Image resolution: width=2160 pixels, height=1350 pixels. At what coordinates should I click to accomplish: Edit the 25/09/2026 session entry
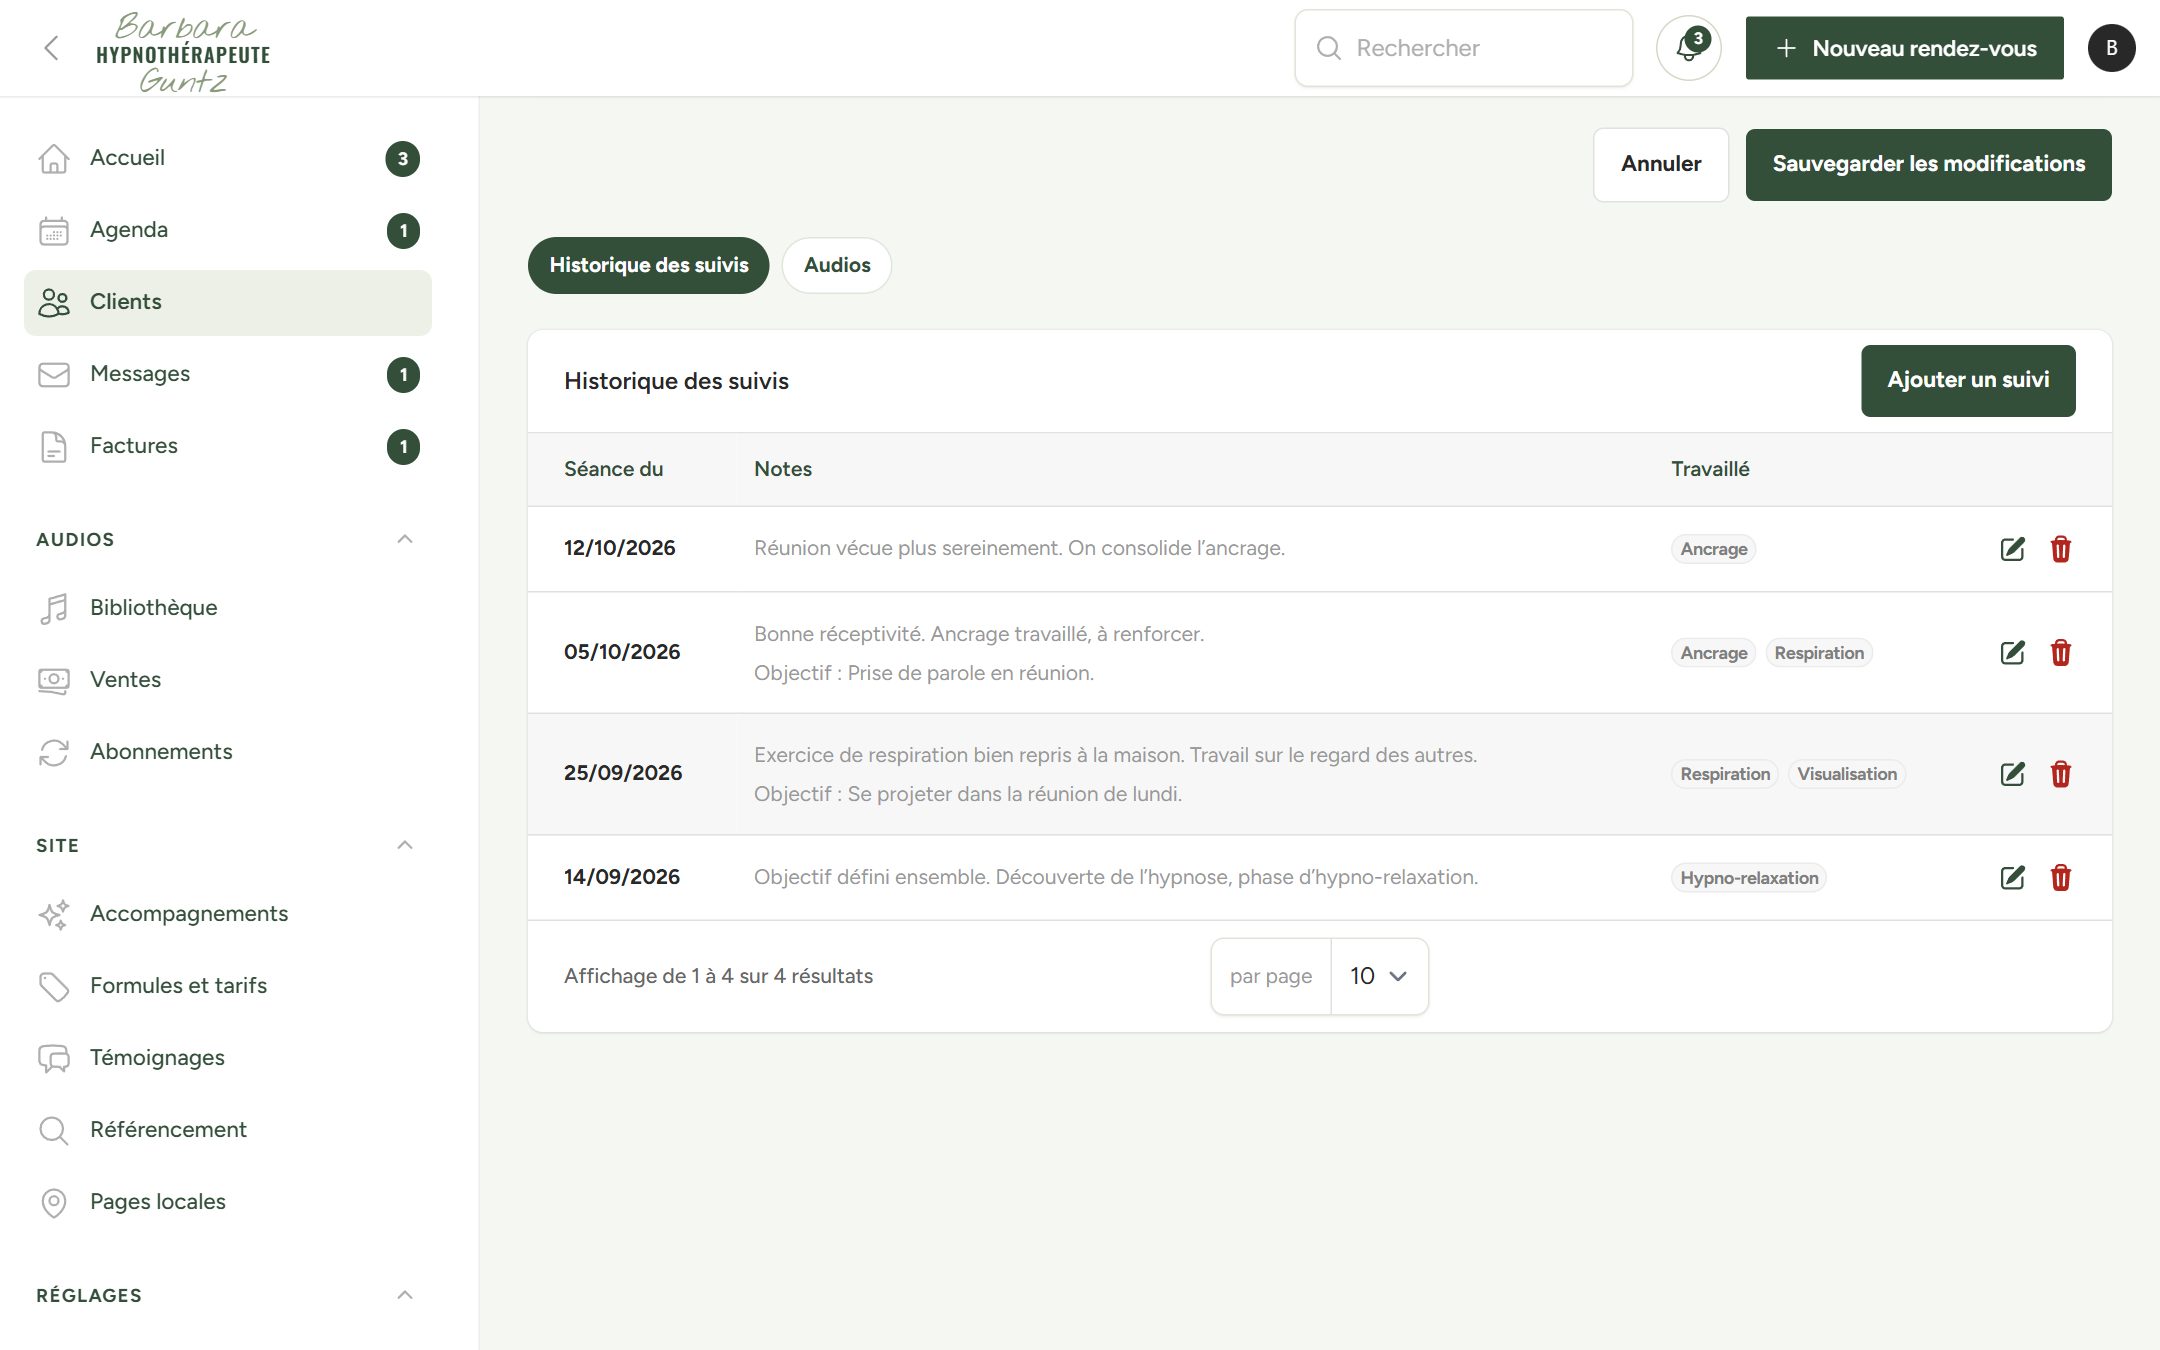point(2012,773)
